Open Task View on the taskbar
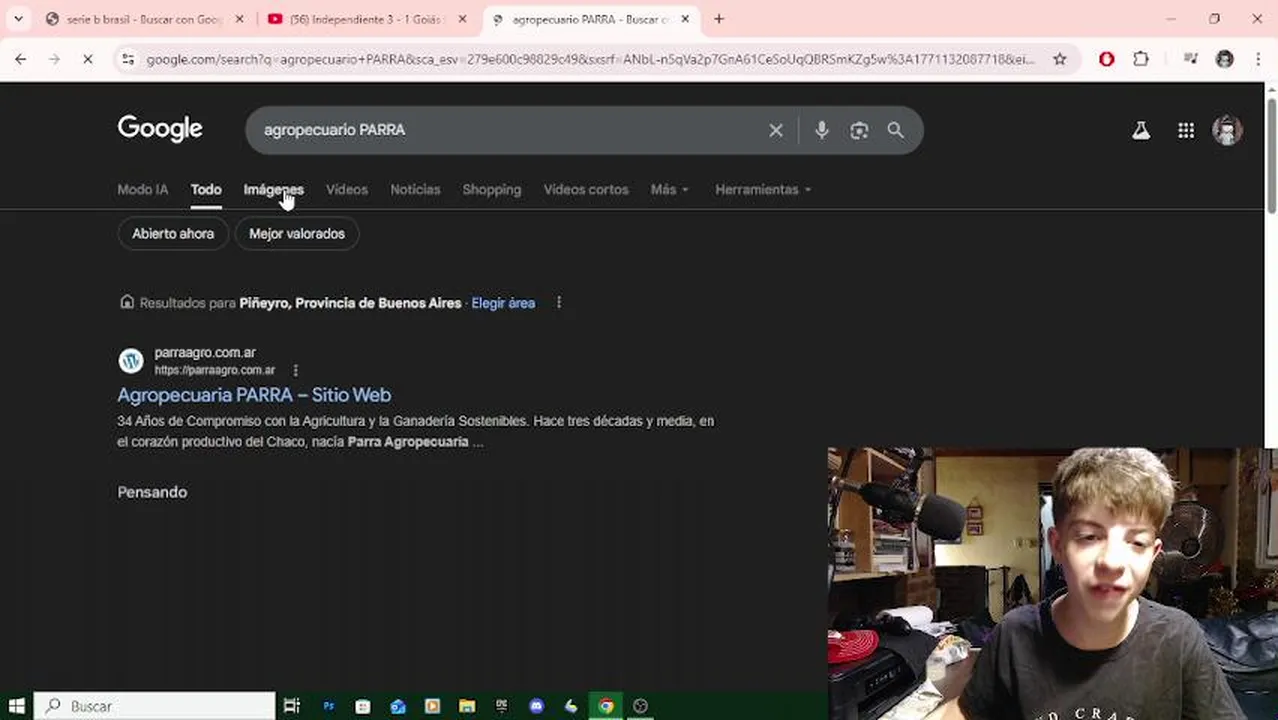This screenshot has width=1278, height=720. [x=292, y=706]
